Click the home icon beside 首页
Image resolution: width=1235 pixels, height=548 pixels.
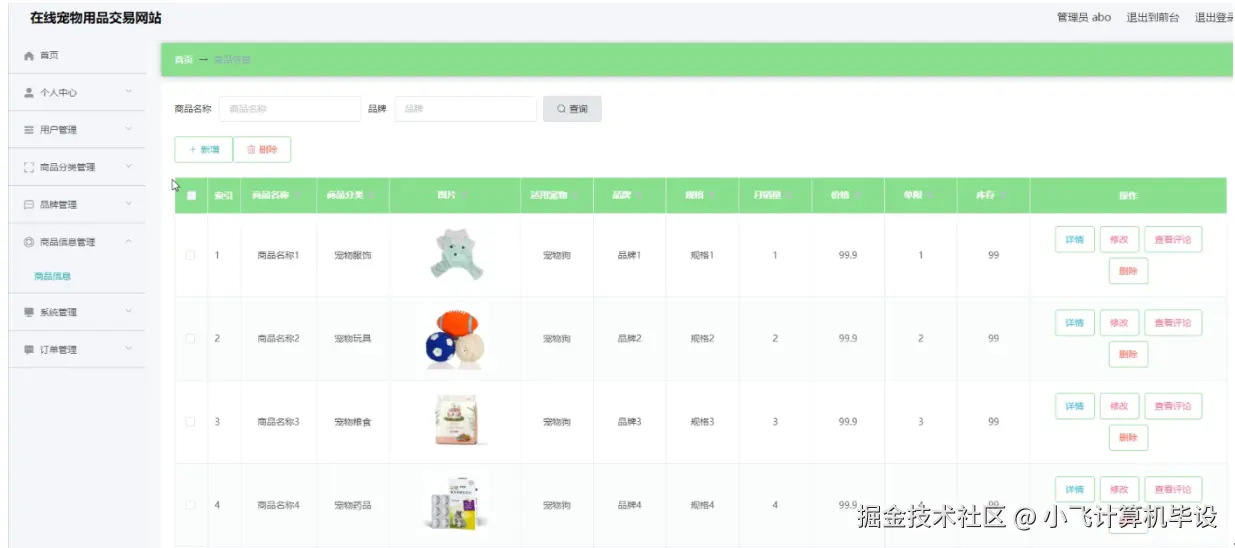pyautogui.click(x=29, y=56)
